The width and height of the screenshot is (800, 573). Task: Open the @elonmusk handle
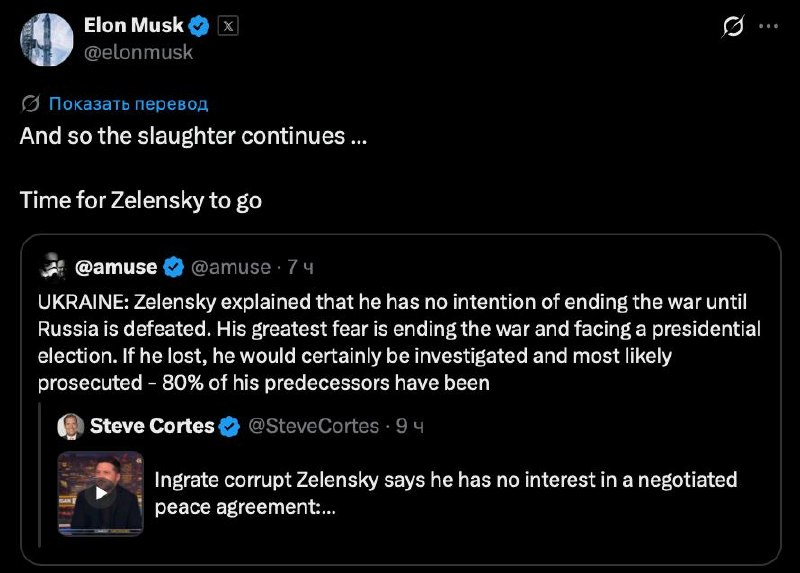[138, 52]
